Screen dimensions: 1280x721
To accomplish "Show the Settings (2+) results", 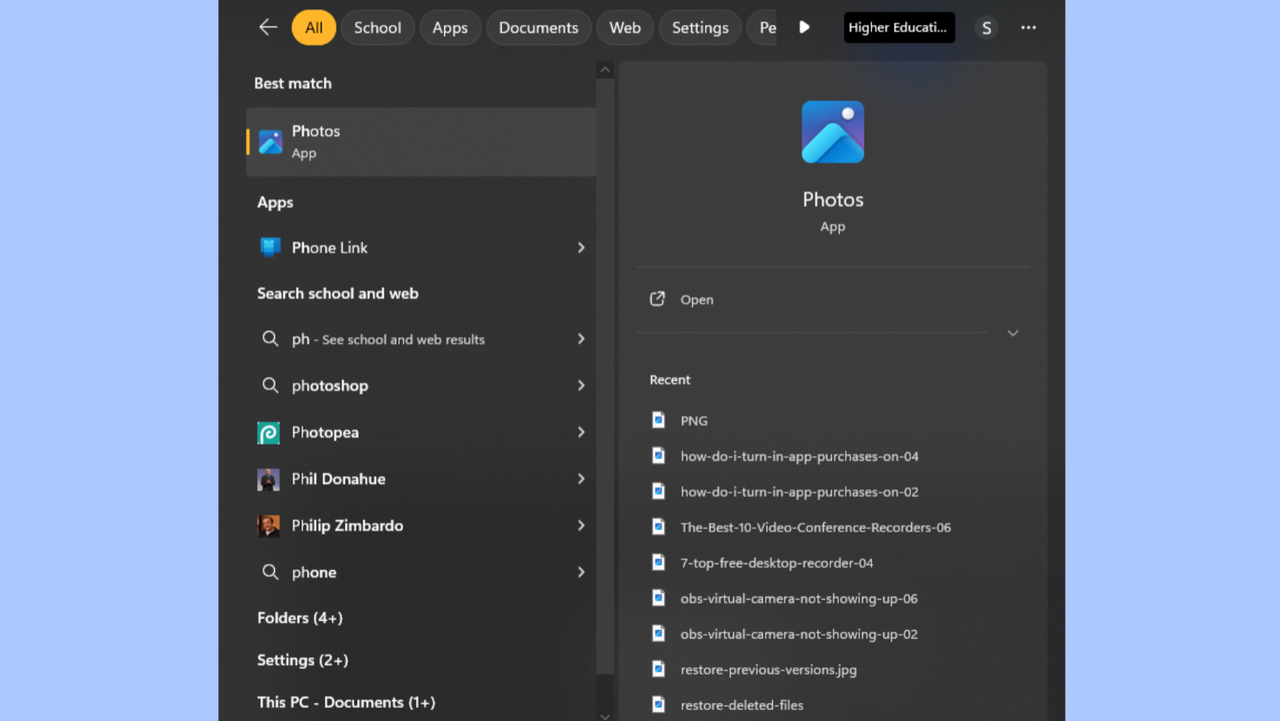I will coord(303,660).
